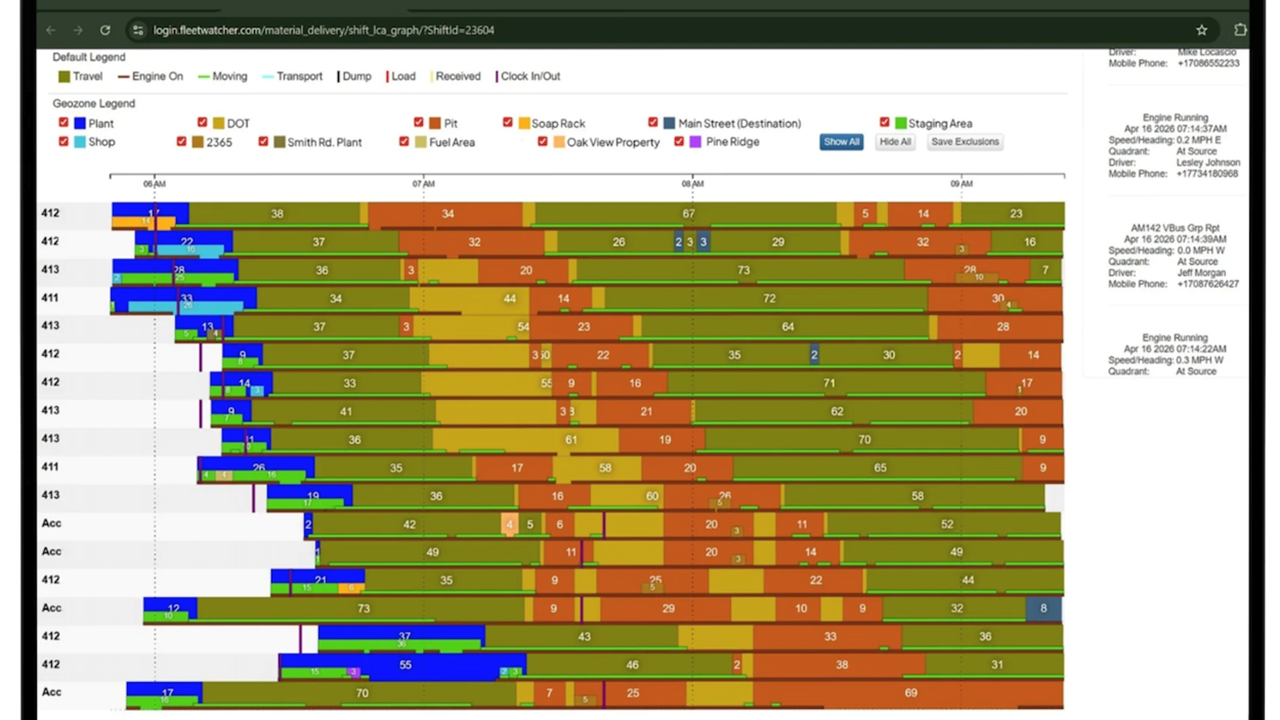Toggle the Soap Rack checkbox

[508, 123]
